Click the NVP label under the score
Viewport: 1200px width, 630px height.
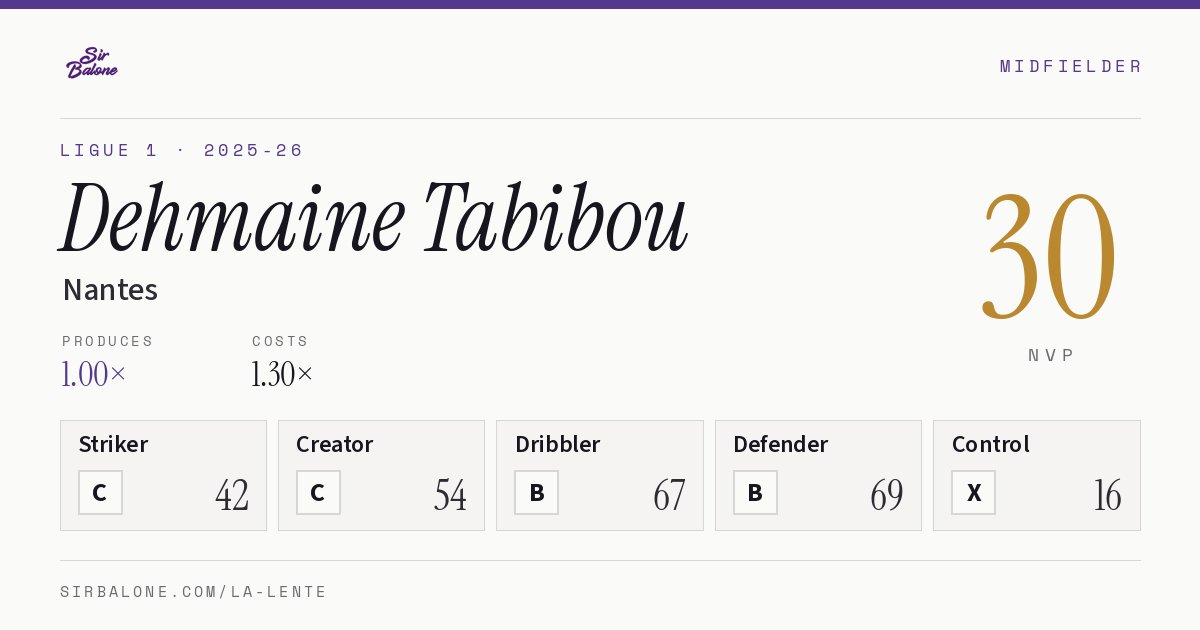(x=1050, y=355)
